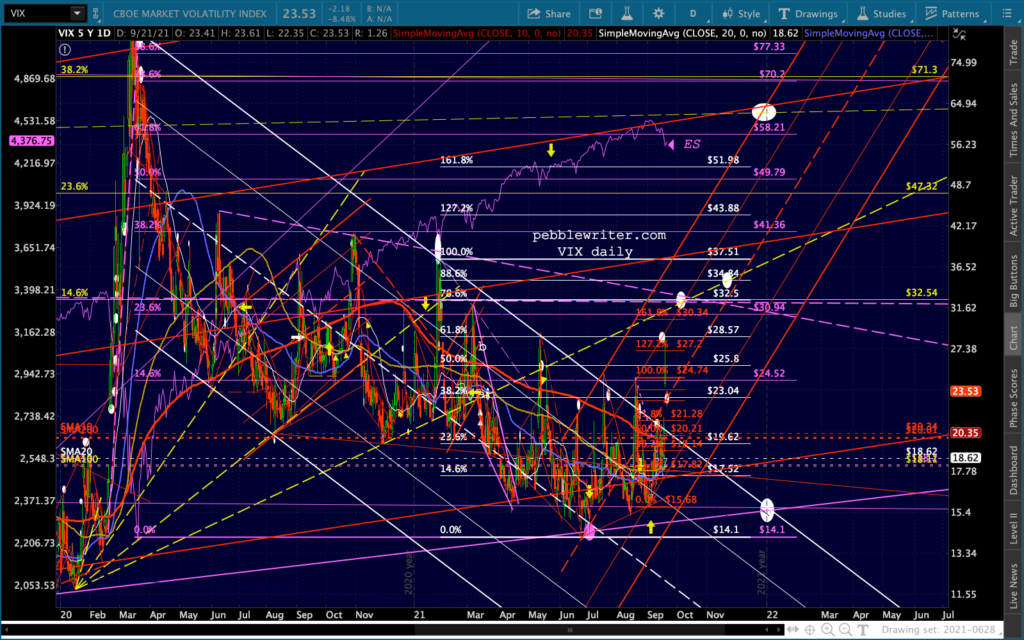Viewport: 1024px width, 640px height.
Task: Open chart settings gear icon
Action: 658,14
